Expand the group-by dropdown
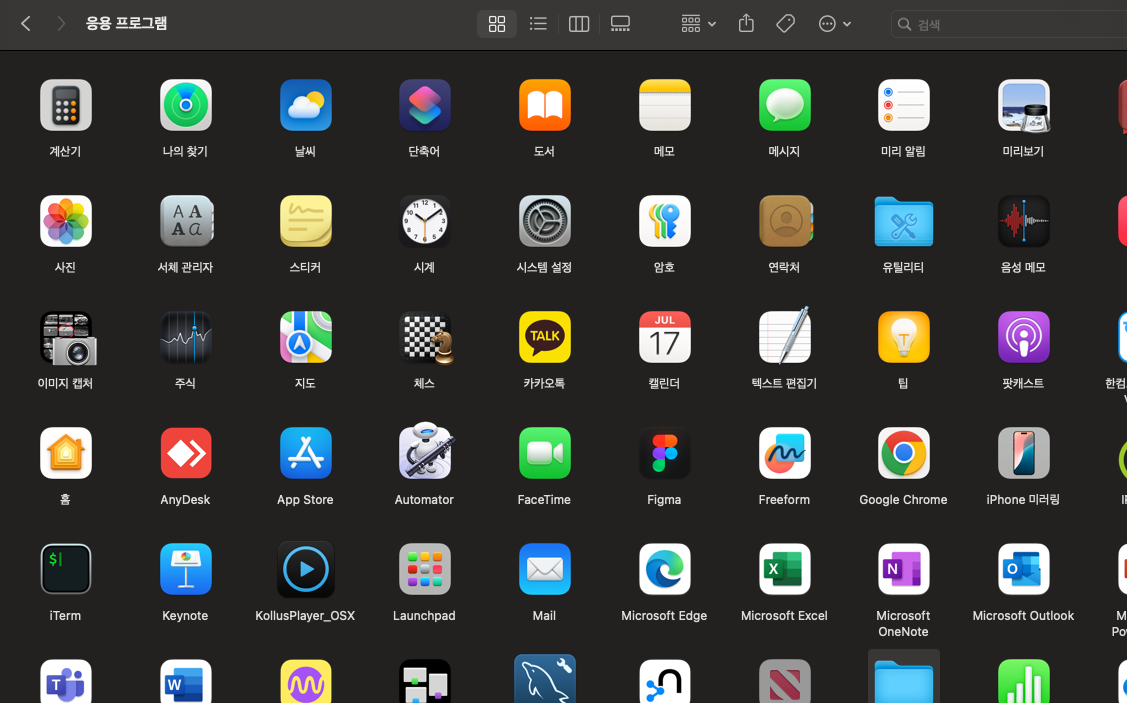Image resolution: width=1127 pixels, height=703 pixels. tap(699, 24)
